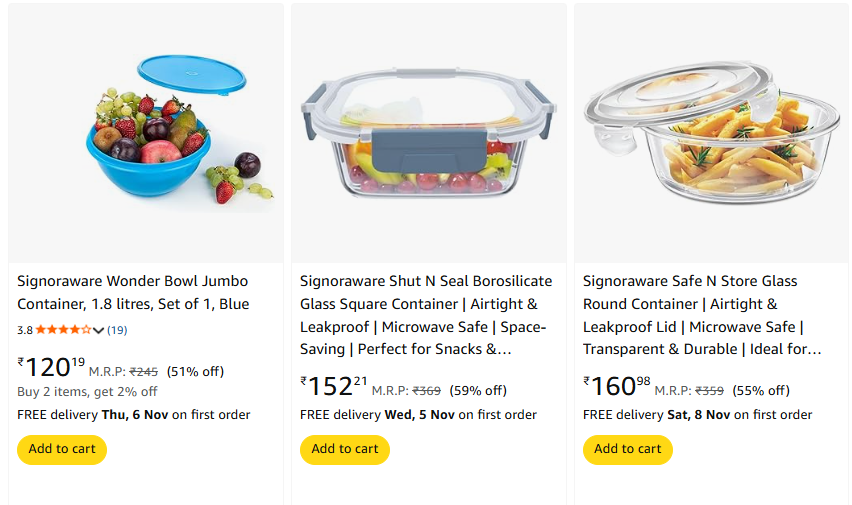Add Safe N Store container to cart
The height and width of the screenshot is (505, 852).
tap(628, 449)
